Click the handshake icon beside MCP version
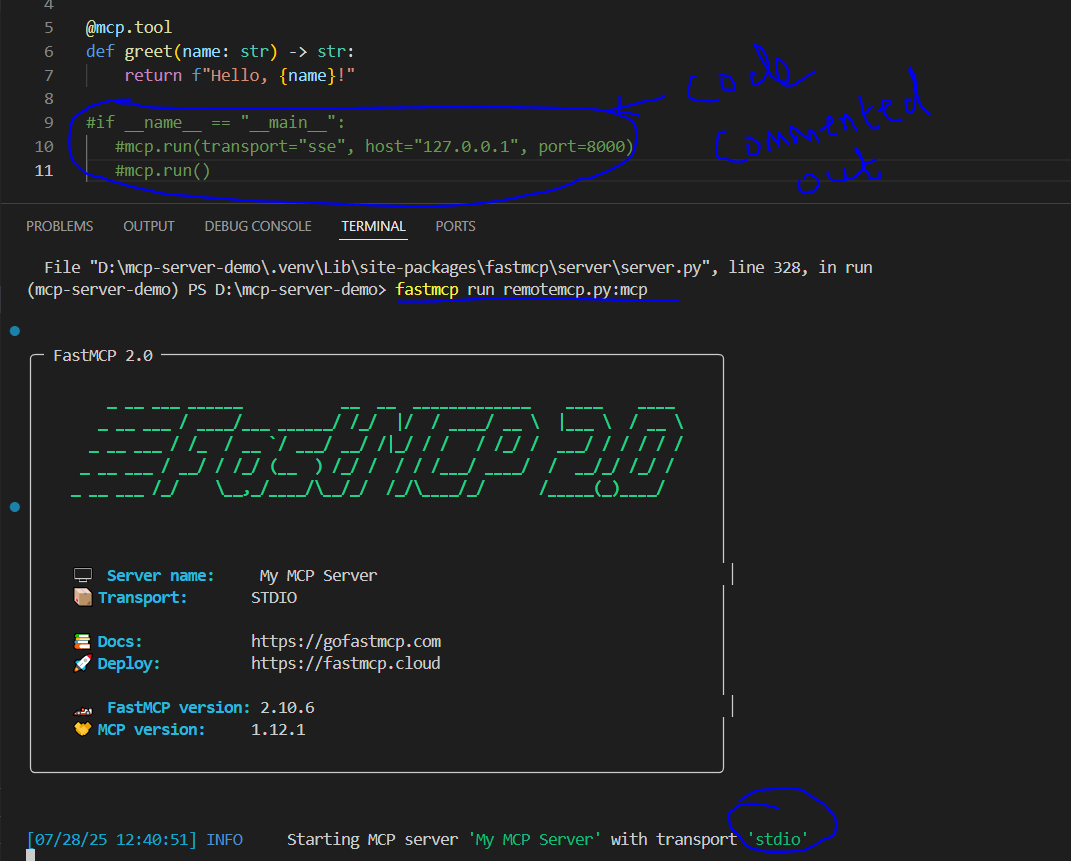Viewport: 1071px width, 861px height. 82,729
